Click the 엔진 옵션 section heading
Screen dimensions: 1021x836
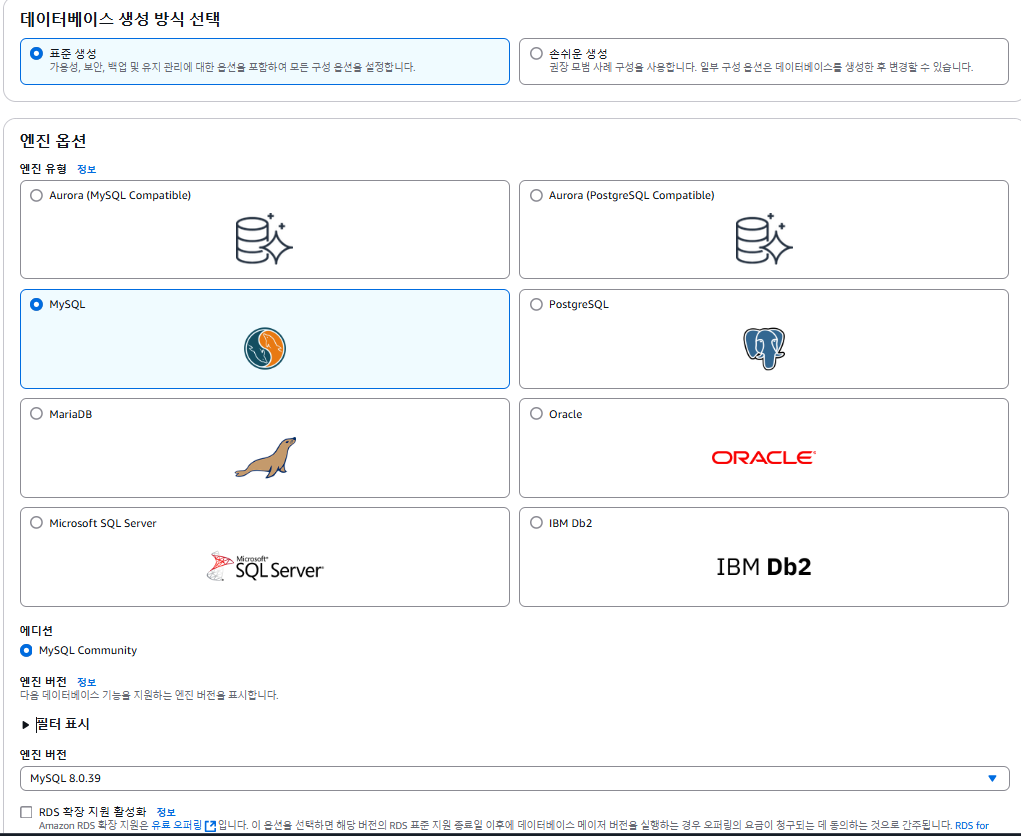[x=53, y=141]
